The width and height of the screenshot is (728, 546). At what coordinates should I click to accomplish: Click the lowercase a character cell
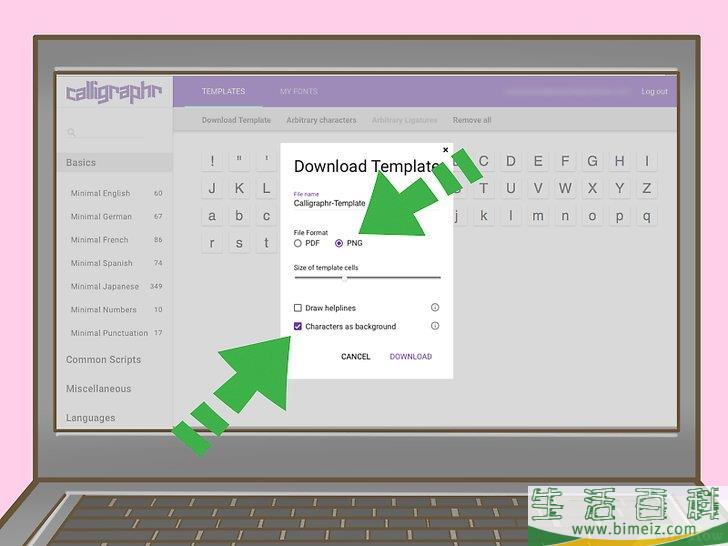(x=212, y=216)
